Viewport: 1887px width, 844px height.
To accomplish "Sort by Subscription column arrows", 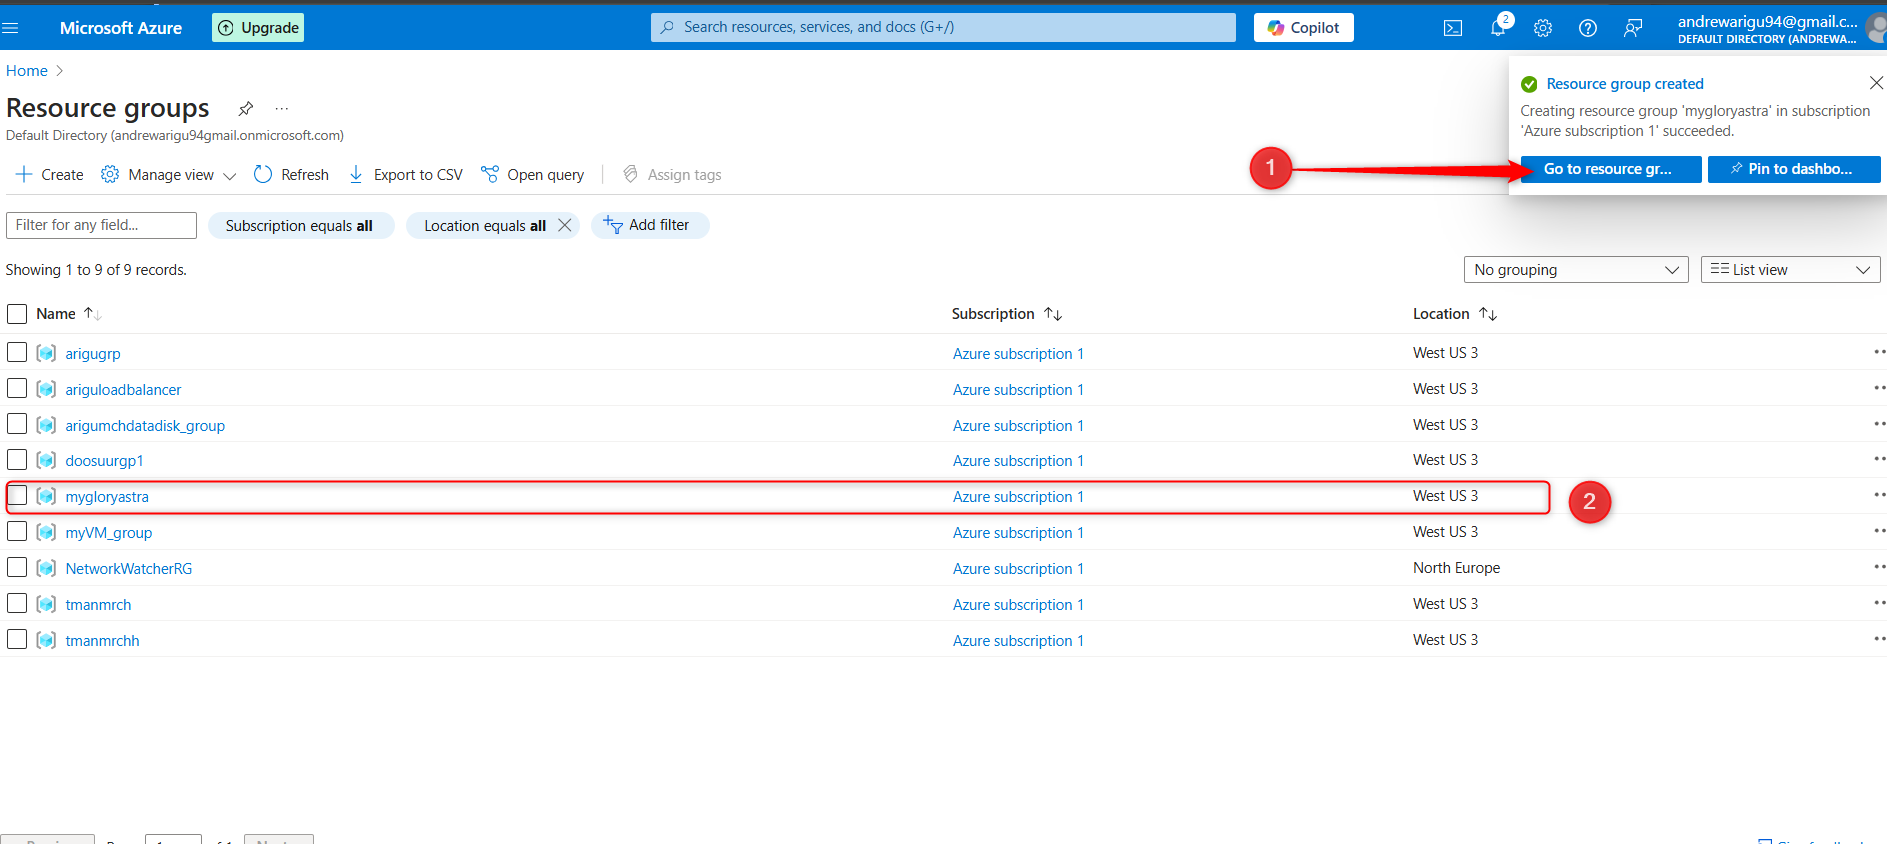I will pyautogui.click(x=1053, y=314).
